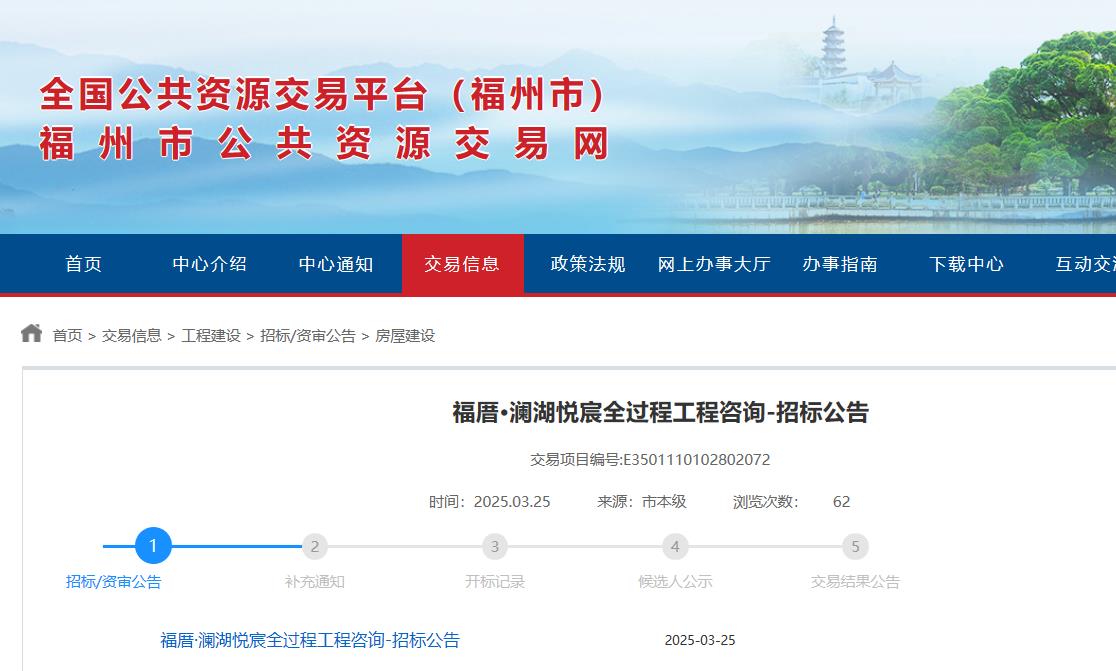The image size is (1116, 671).
Task: Click the 工程建设 breadcrumb link
Action: pos(211,336)
